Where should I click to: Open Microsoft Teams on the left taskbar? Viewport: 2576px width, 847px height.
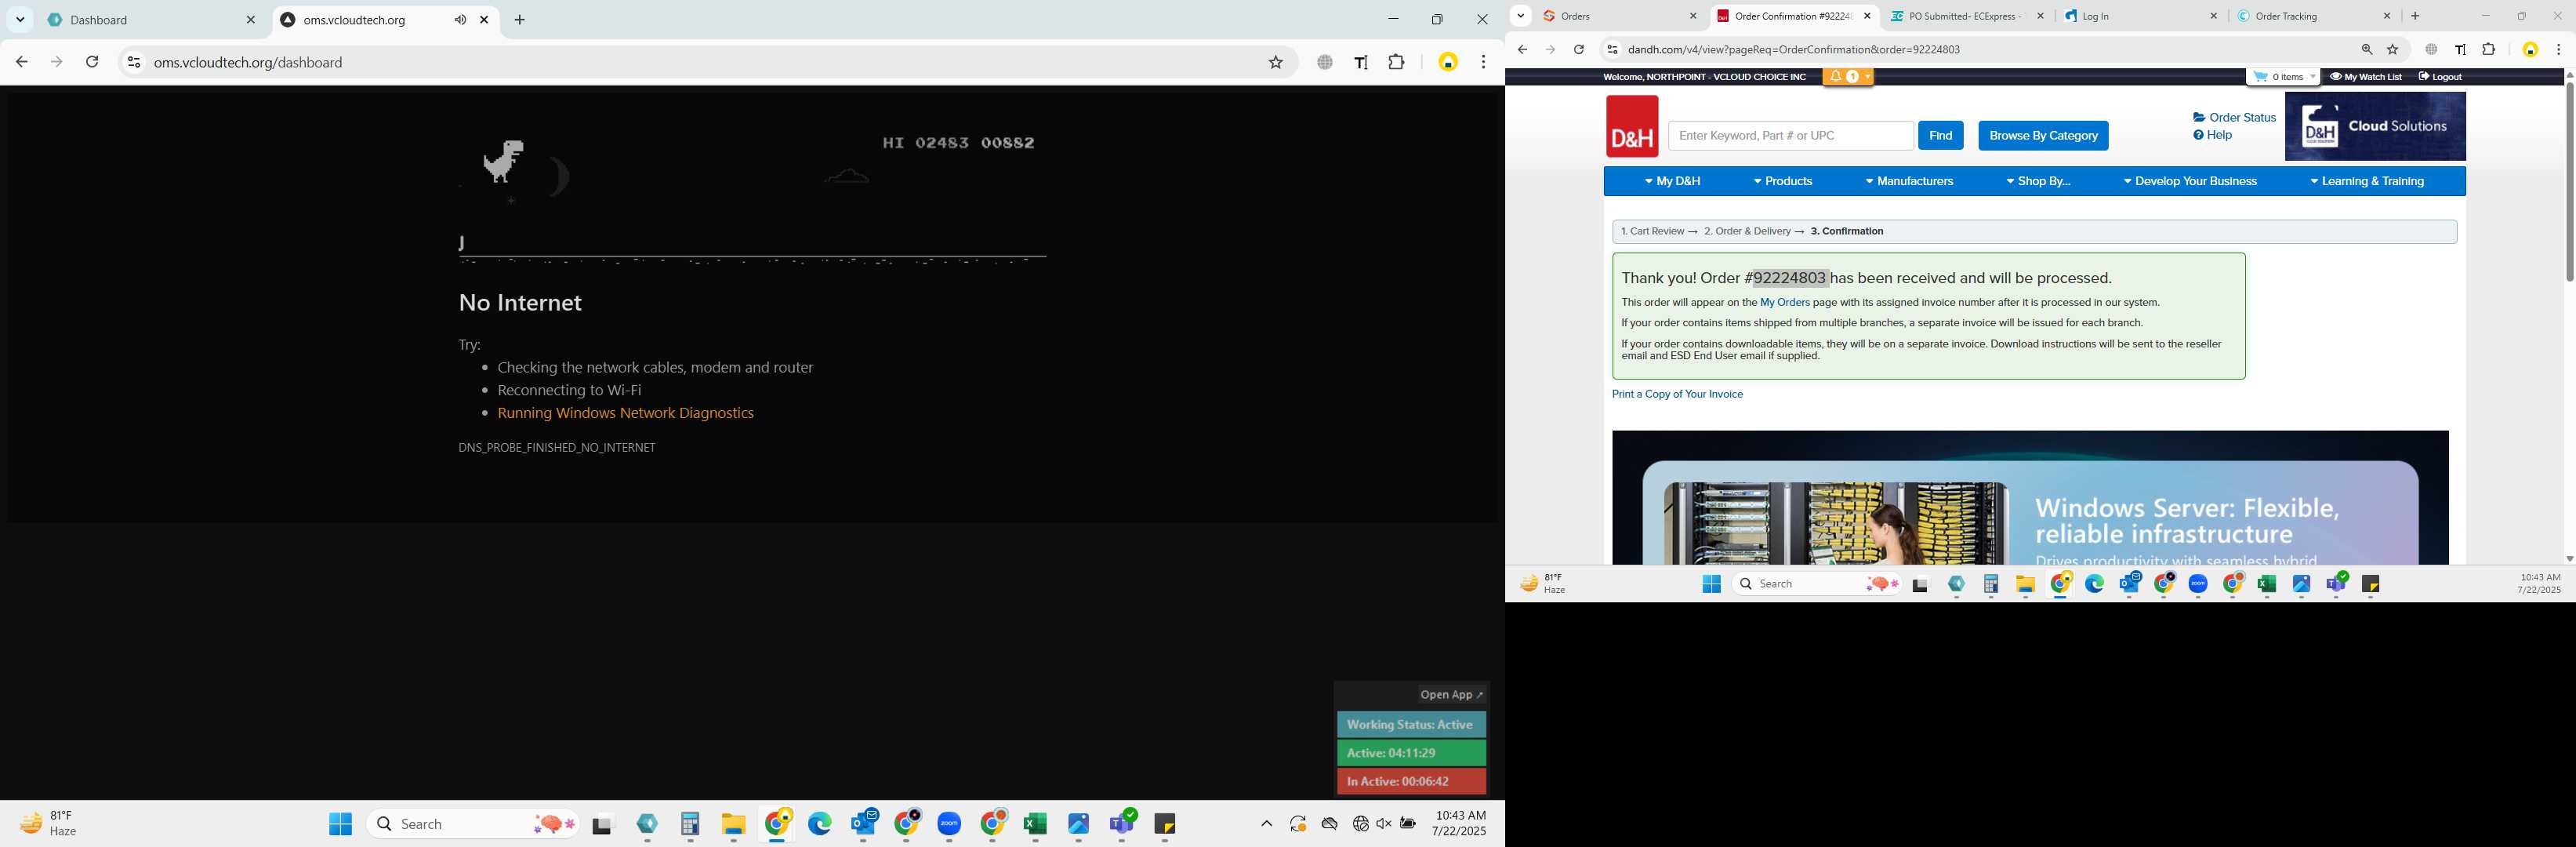(x=1122, y=824)
